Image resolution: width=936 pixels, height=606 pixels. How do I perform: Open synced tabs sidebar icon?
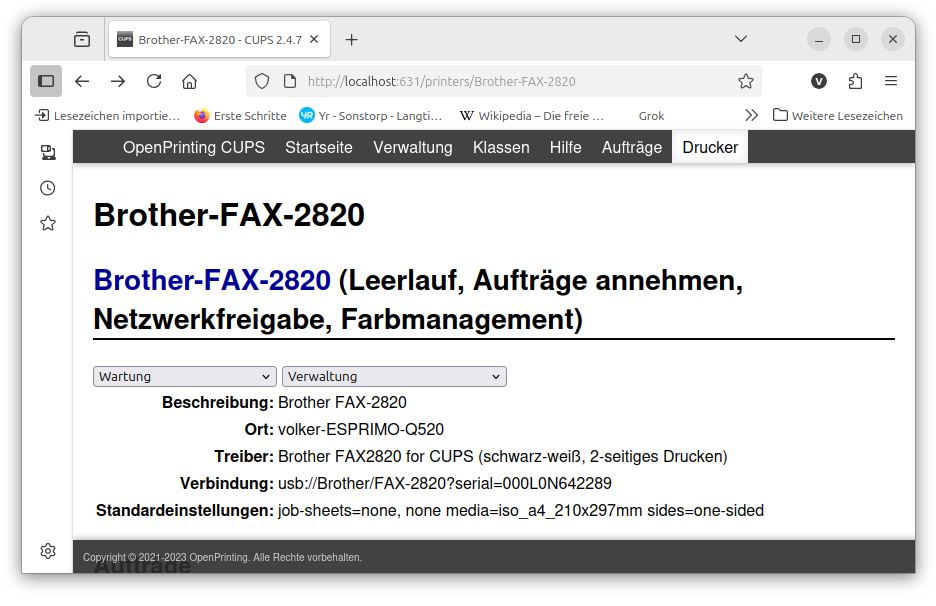click(x=48, y=153)
